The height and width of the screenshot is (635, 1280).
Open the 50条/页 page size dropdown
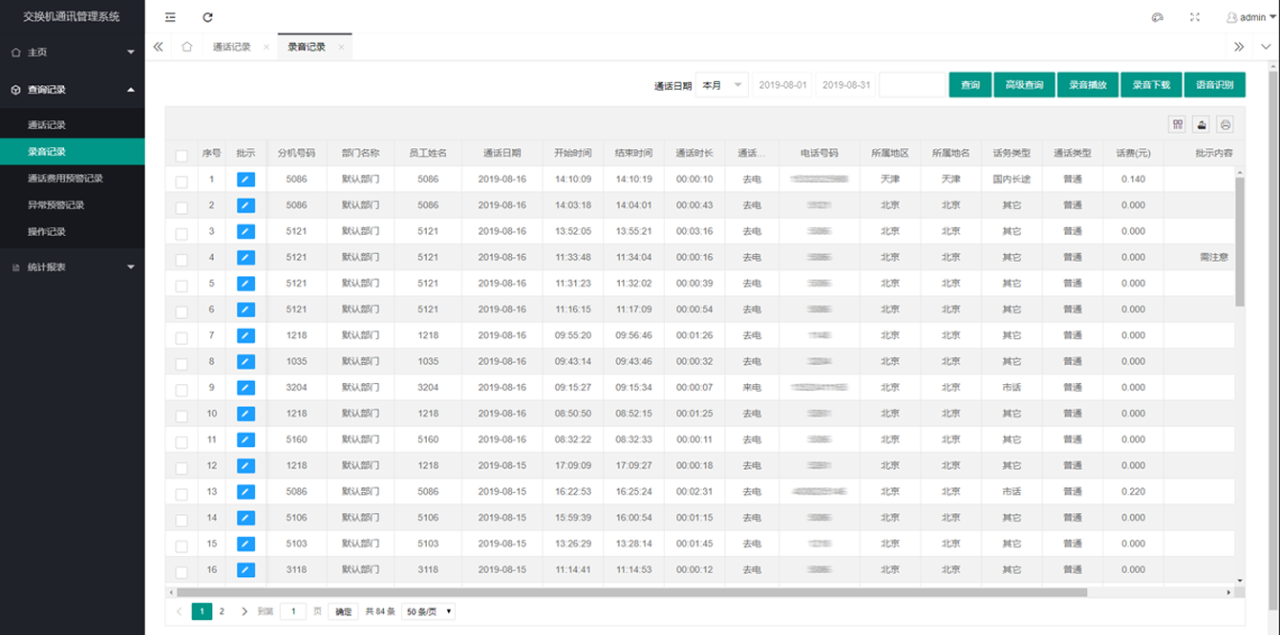point(428,611)
